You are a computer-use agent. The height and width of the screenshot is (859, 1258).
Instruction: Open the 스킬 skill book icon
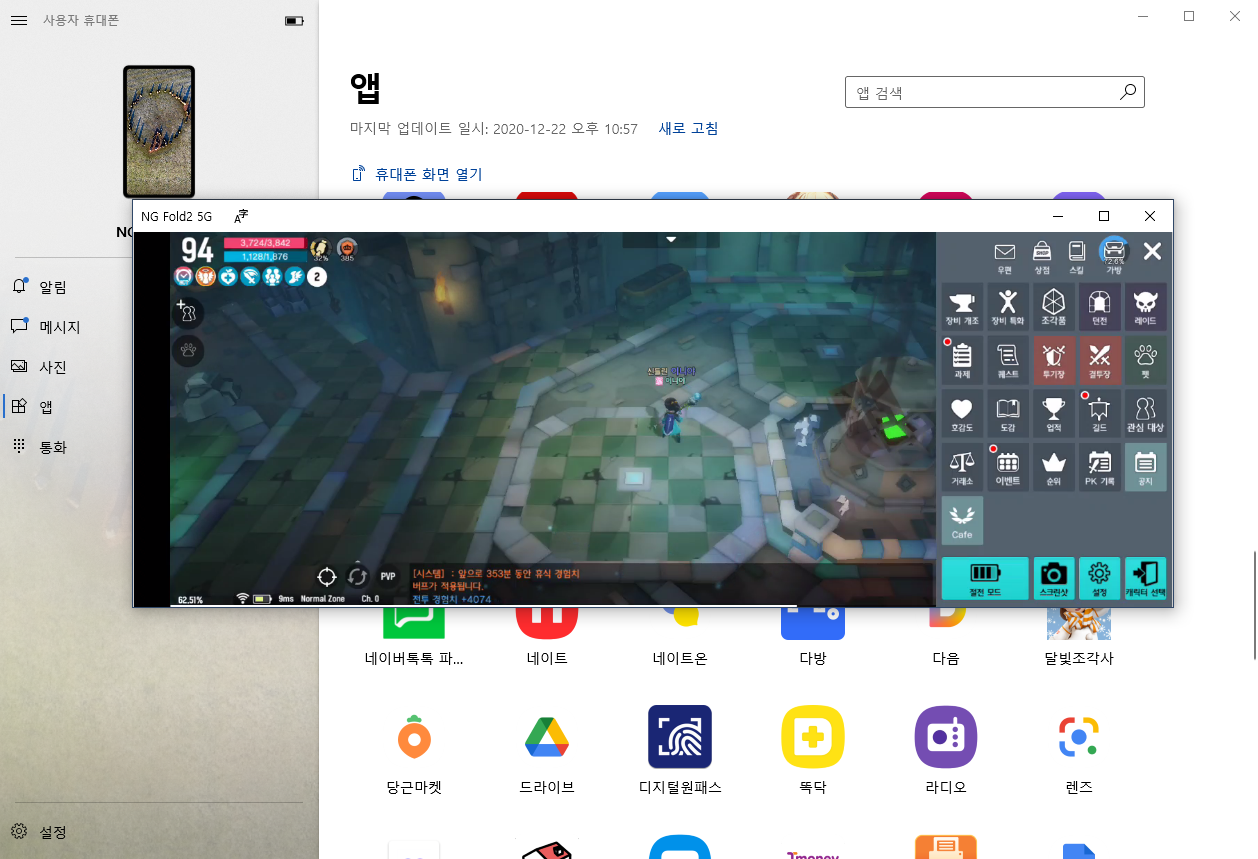pyautogui.click(x=1077, y=256)
